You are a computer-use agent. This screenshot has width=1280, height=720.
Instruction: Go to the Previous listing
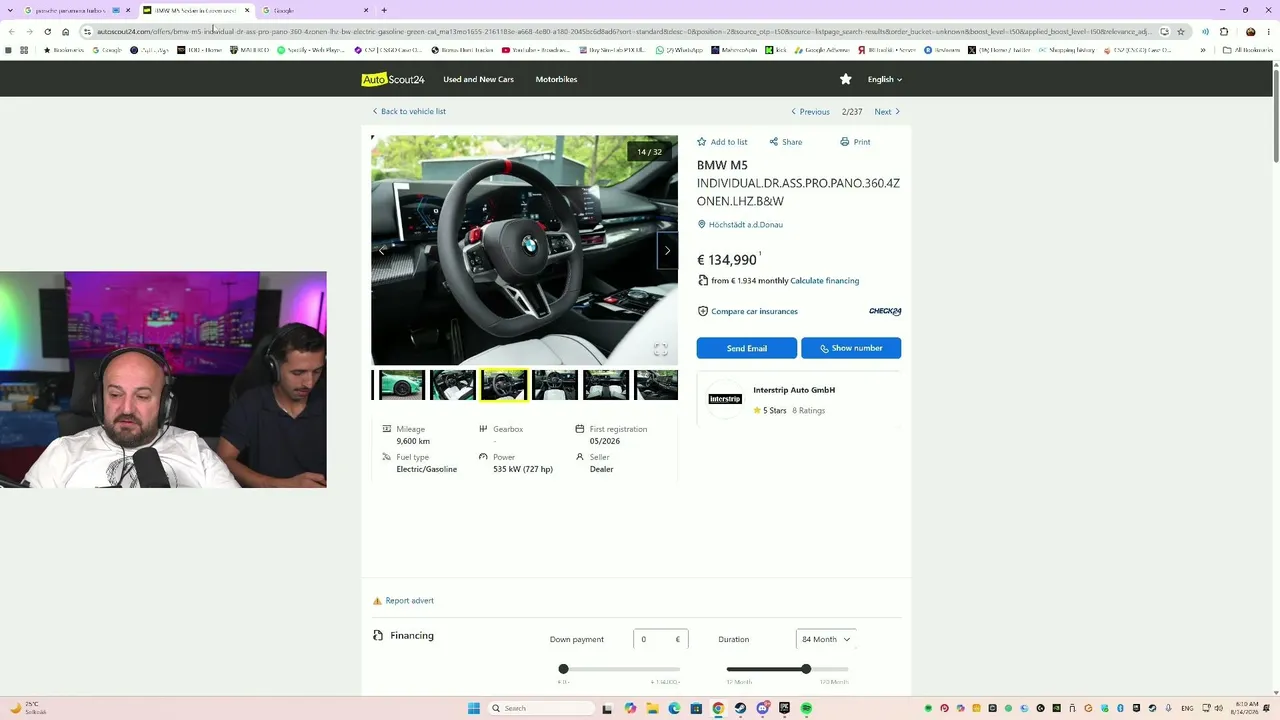pyautogui.click(x=810, y=112)
